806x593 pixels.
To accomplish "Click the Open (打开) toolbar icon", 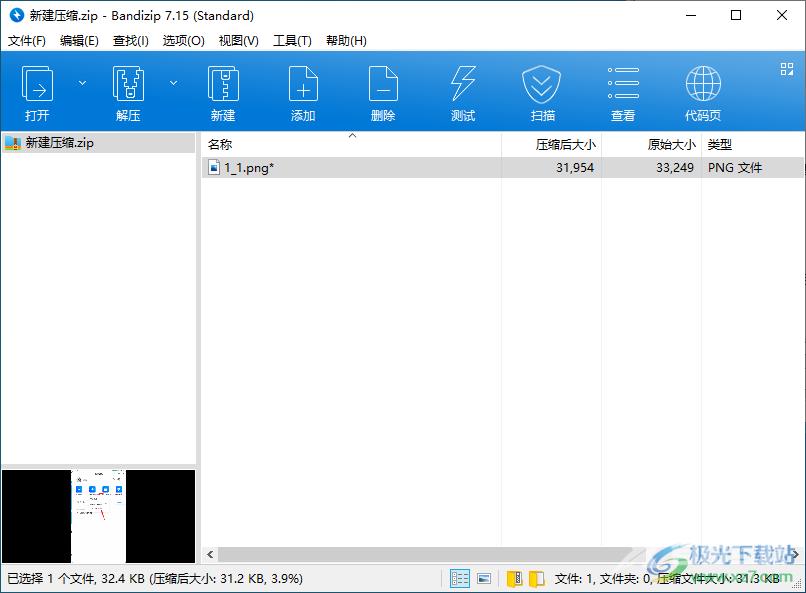I will (37, 84).
